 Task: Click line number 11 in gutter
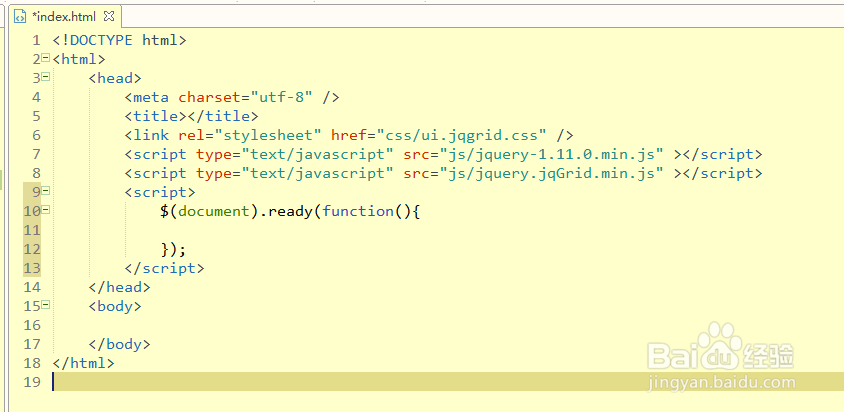point(32,231)
